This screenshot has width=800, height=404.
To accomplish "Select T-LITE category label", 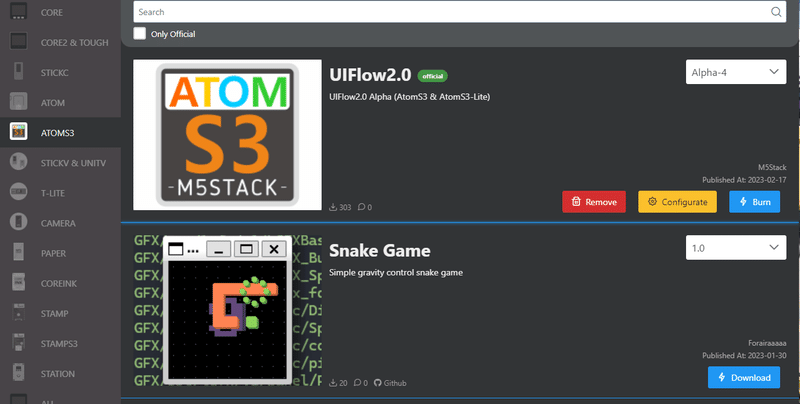I will point(53,193).
